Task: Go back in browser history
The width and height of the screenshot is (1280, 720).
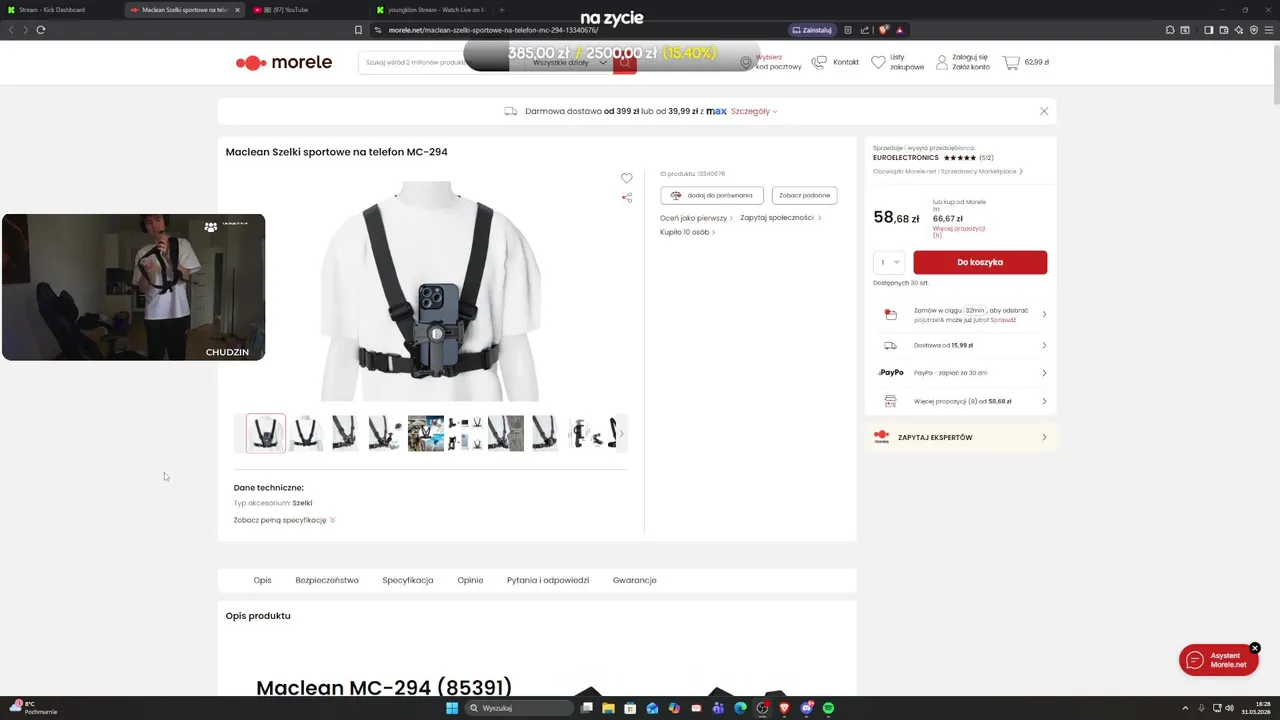Action: pyautogui.click(x=11, y=30)
